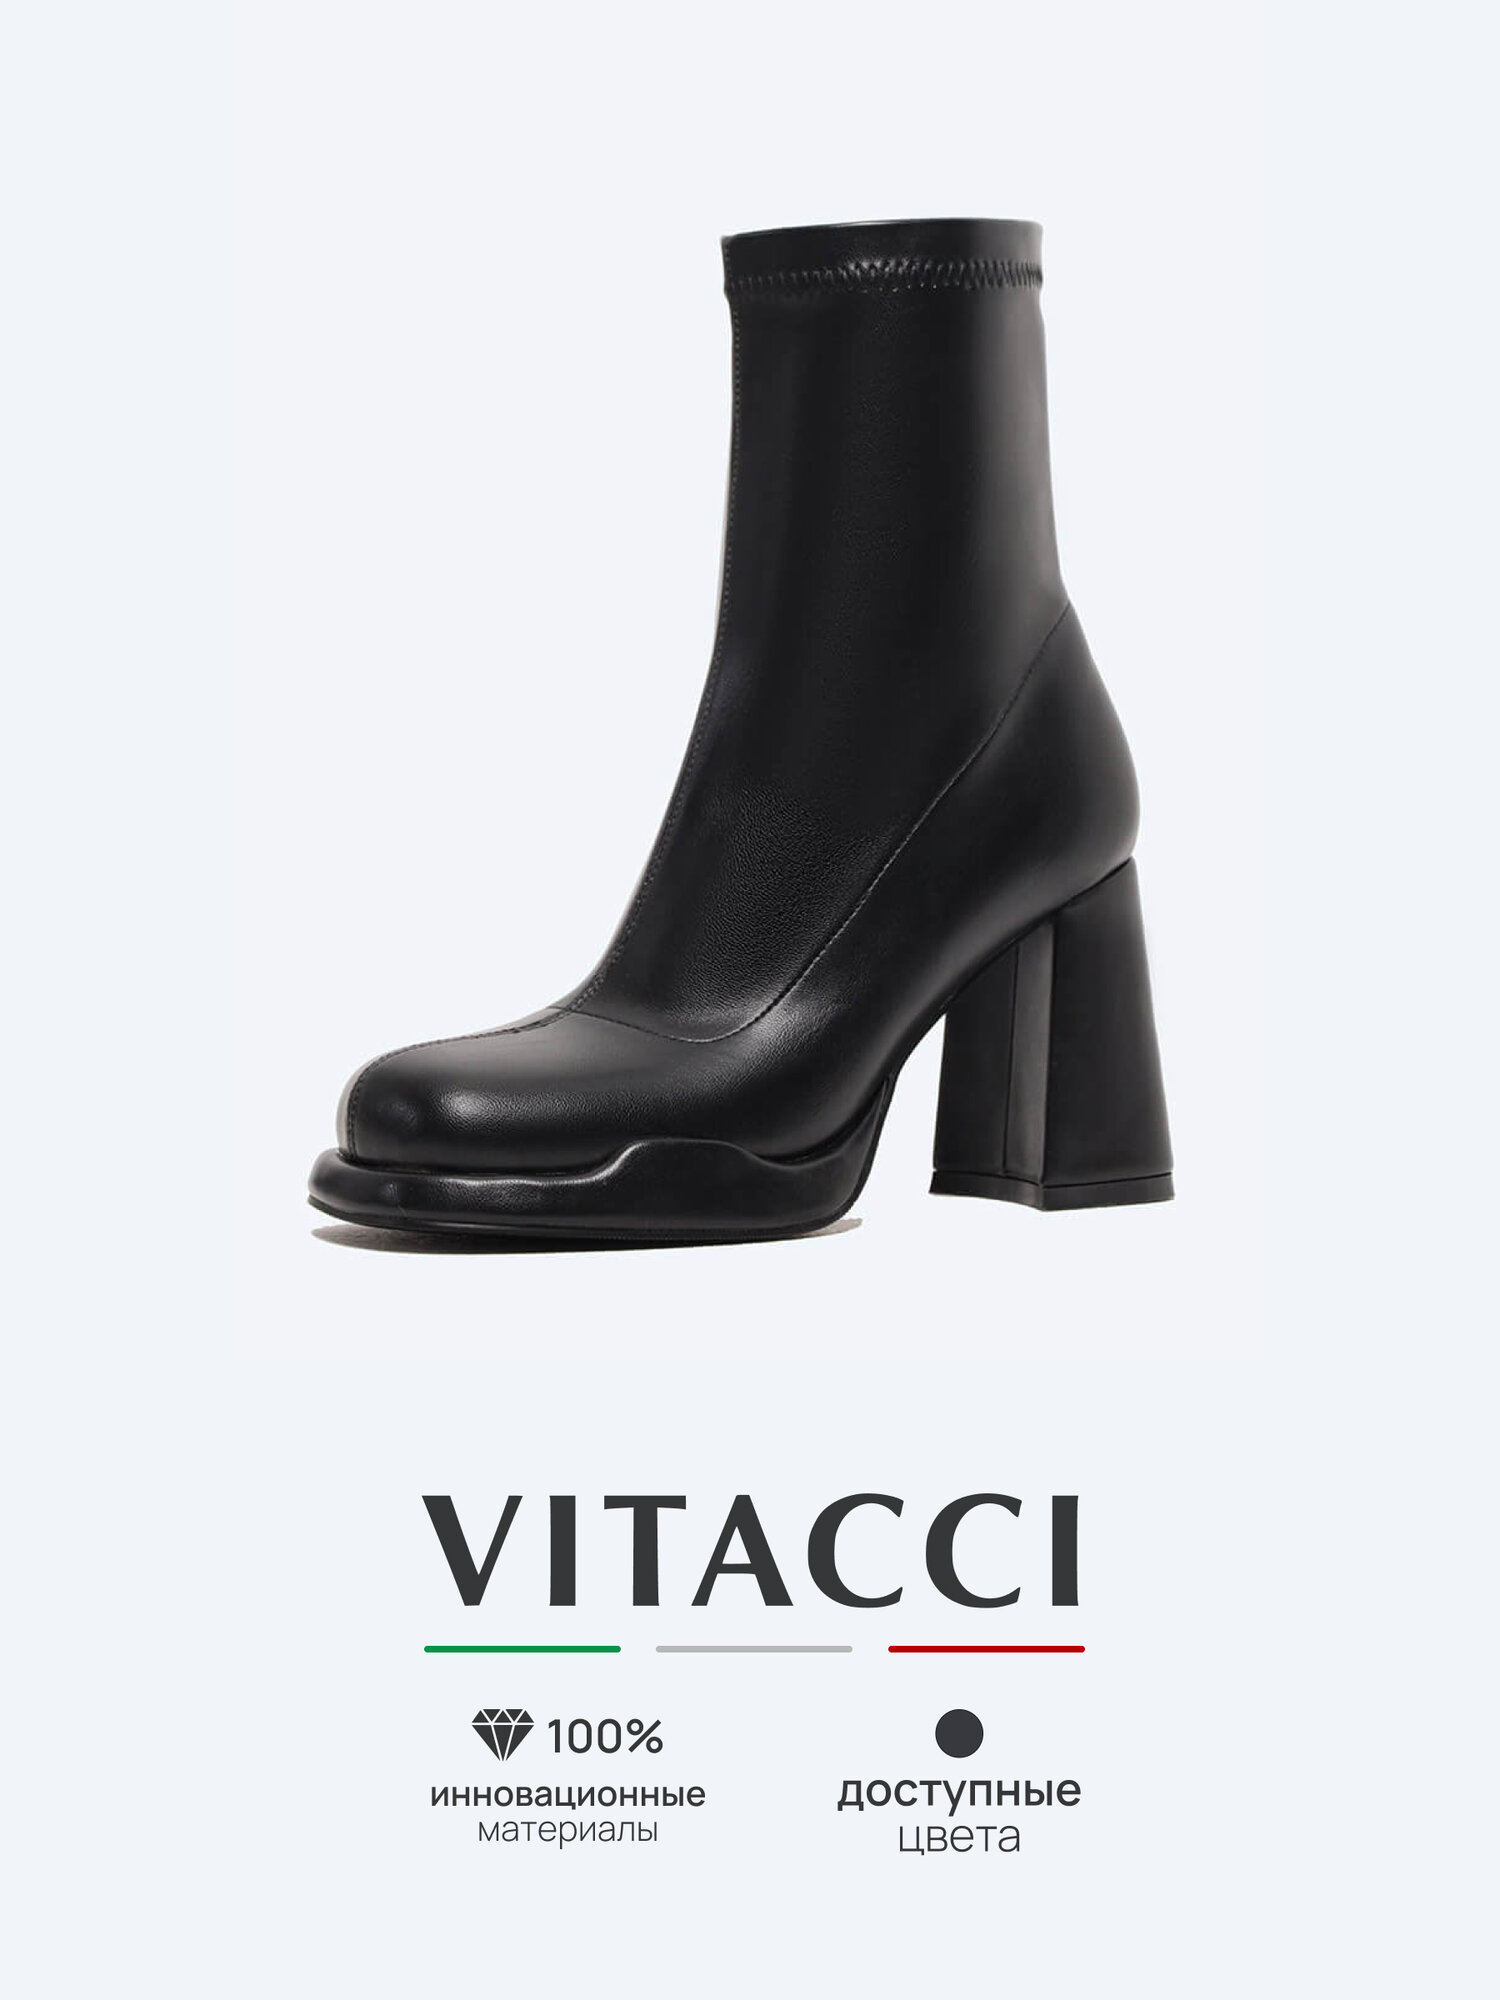The image size is (1500, 2000).
Task: Select the dark gray color circle
Action: coord(960,1733)
